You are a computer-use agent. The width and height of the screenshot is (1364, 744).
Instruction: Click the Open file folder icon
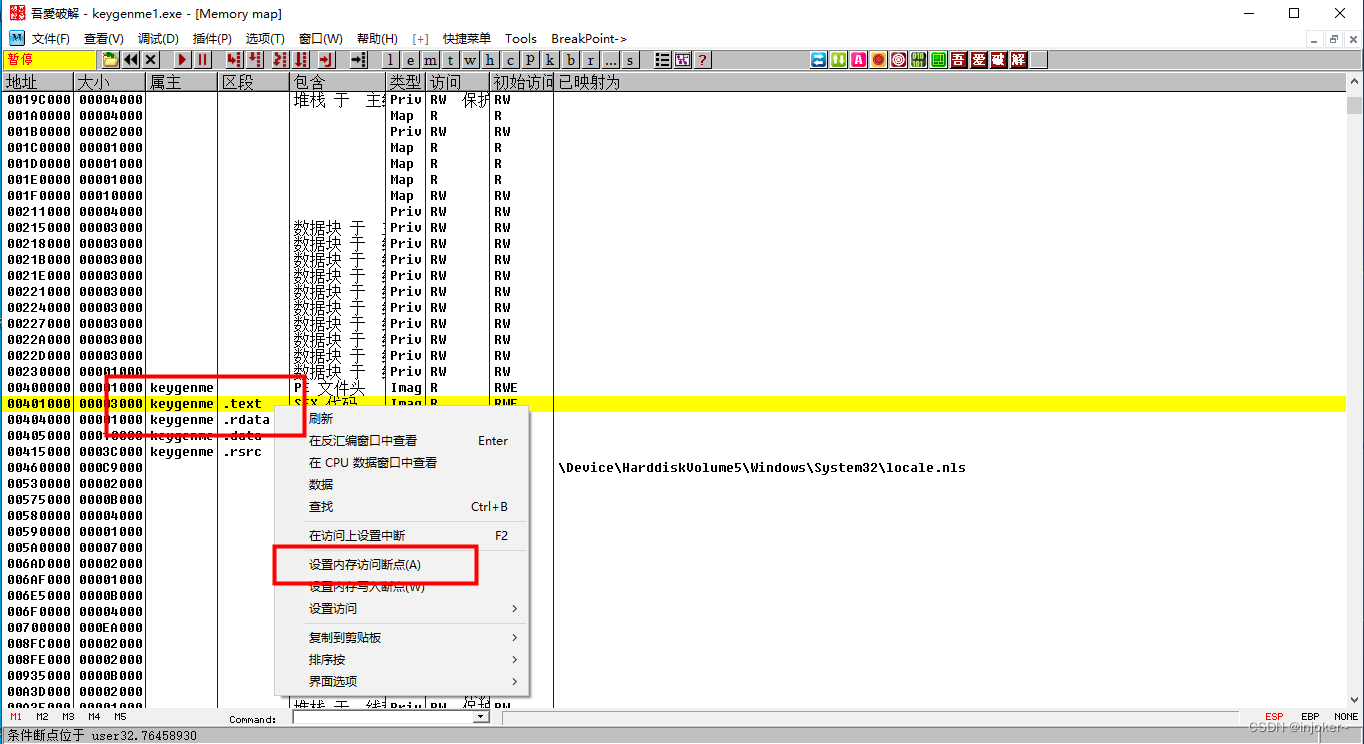(110, 60)
